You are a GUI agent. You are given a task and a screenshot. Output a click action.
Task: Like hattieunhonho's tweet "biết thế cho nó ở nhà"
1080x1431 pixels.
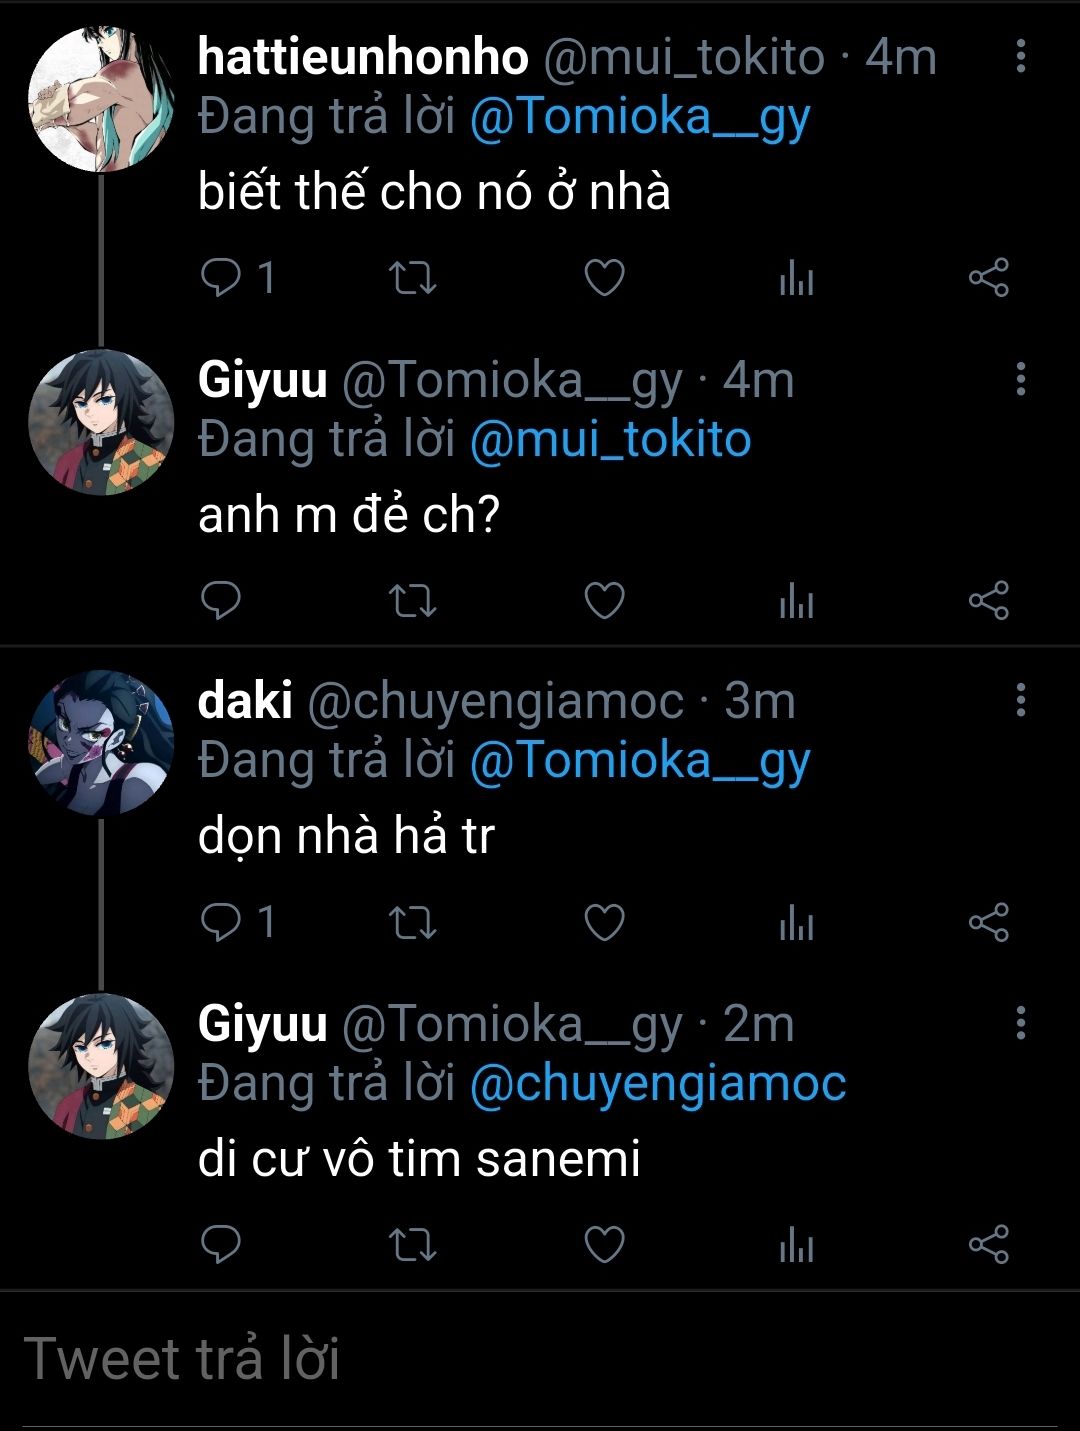click(x=604, y=278)
